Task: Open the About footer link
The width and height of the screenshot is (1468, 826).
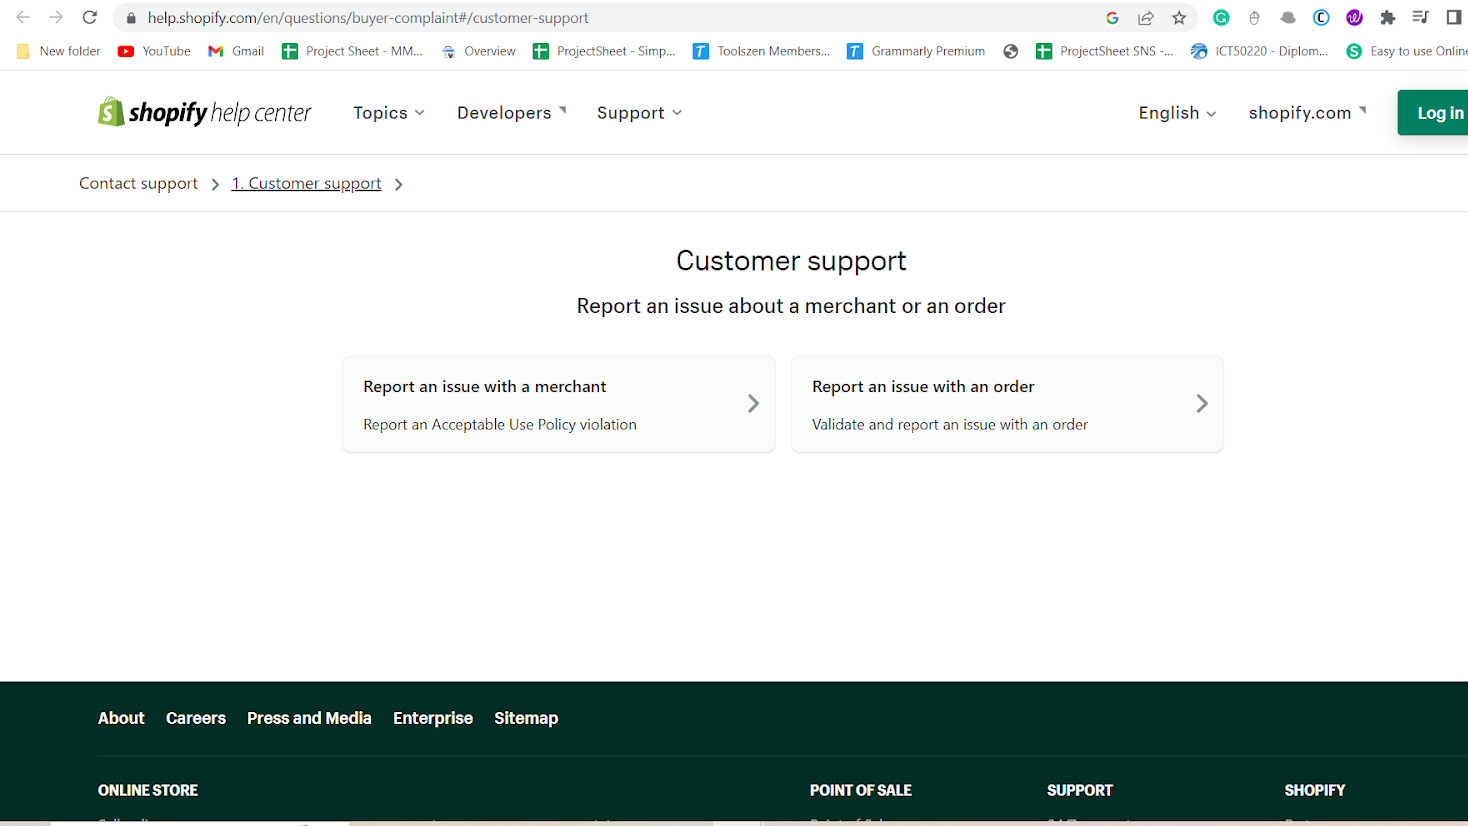Action: pyautogui.click(x=121, y=718)
